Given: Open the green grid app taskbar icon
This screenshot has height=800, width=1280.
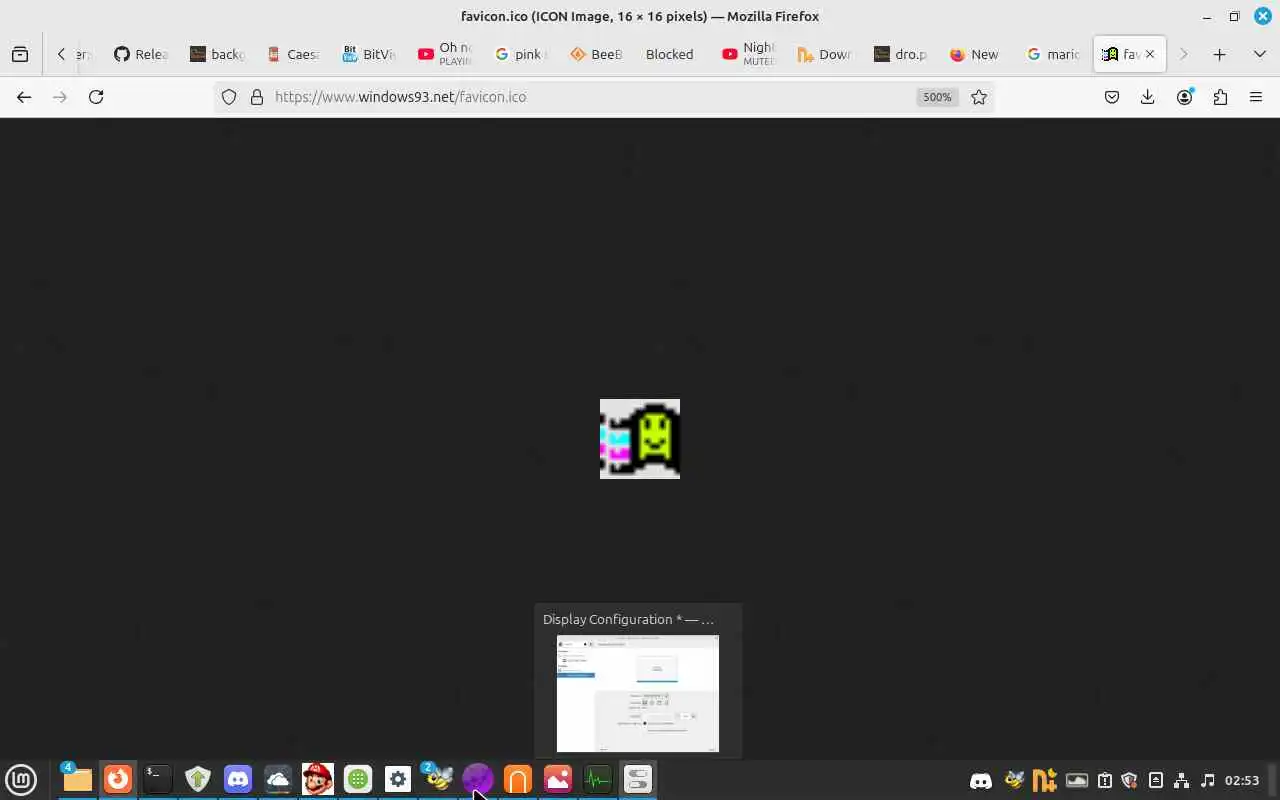Looking at the screenshot, I should tap(358, 779).
